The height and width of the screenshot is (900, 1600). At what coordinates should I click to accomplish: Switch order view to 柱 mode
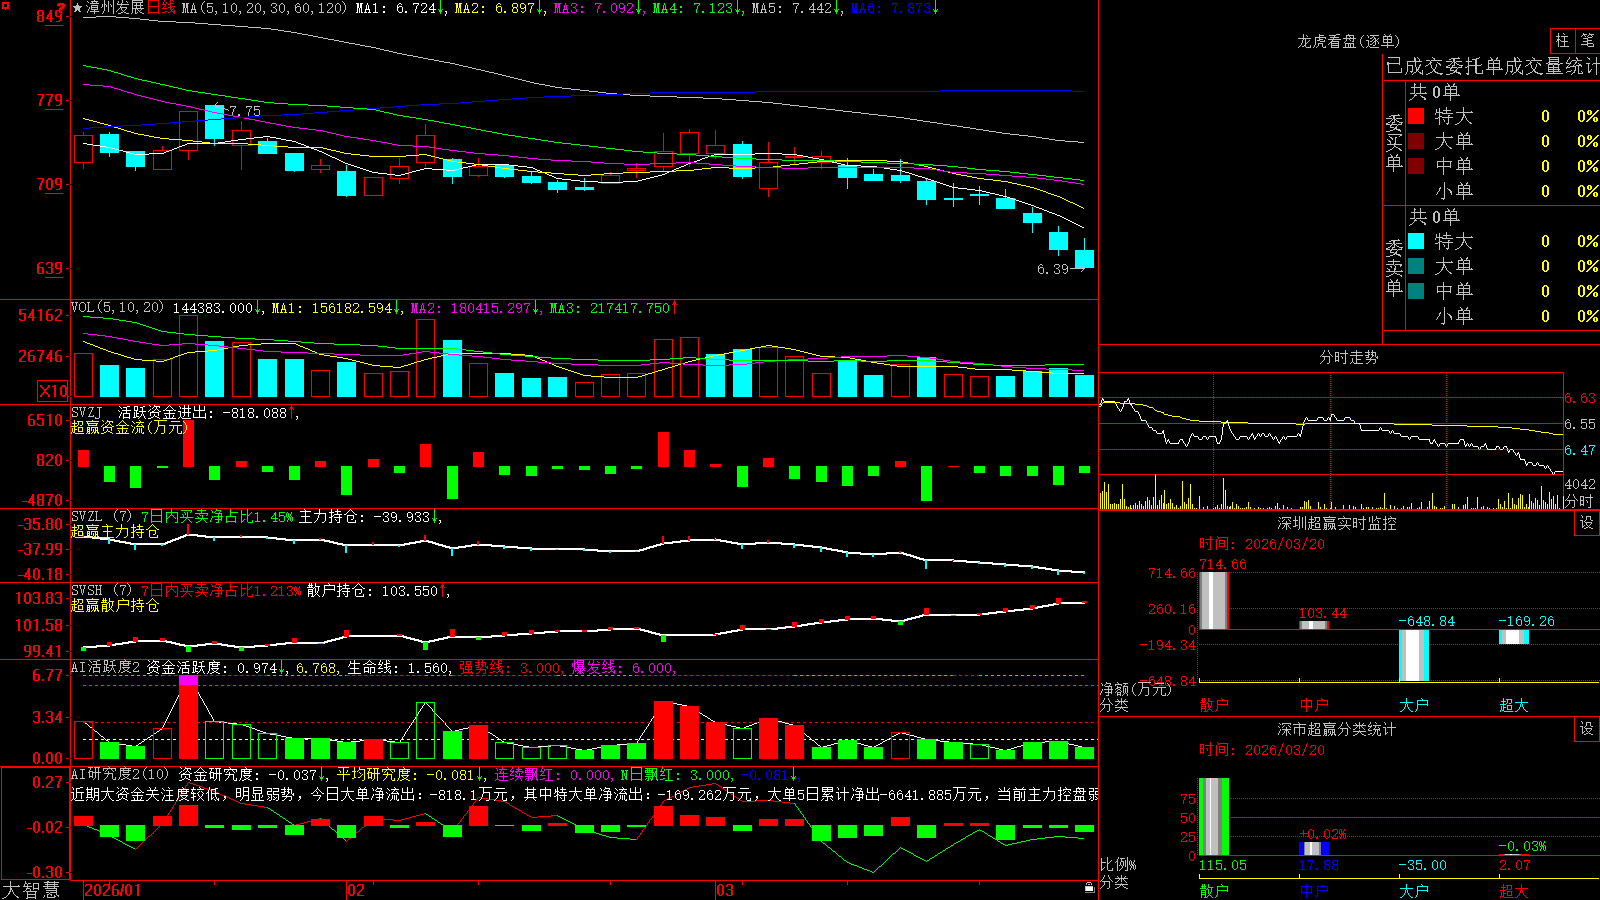coord(1562,40)
